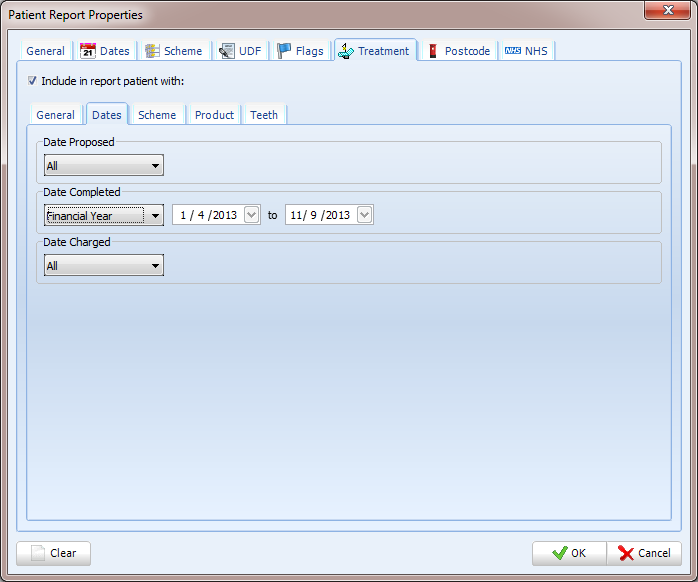Click the Clear button
The width and height of the screenshot is (698, 582).
point(53,554)
